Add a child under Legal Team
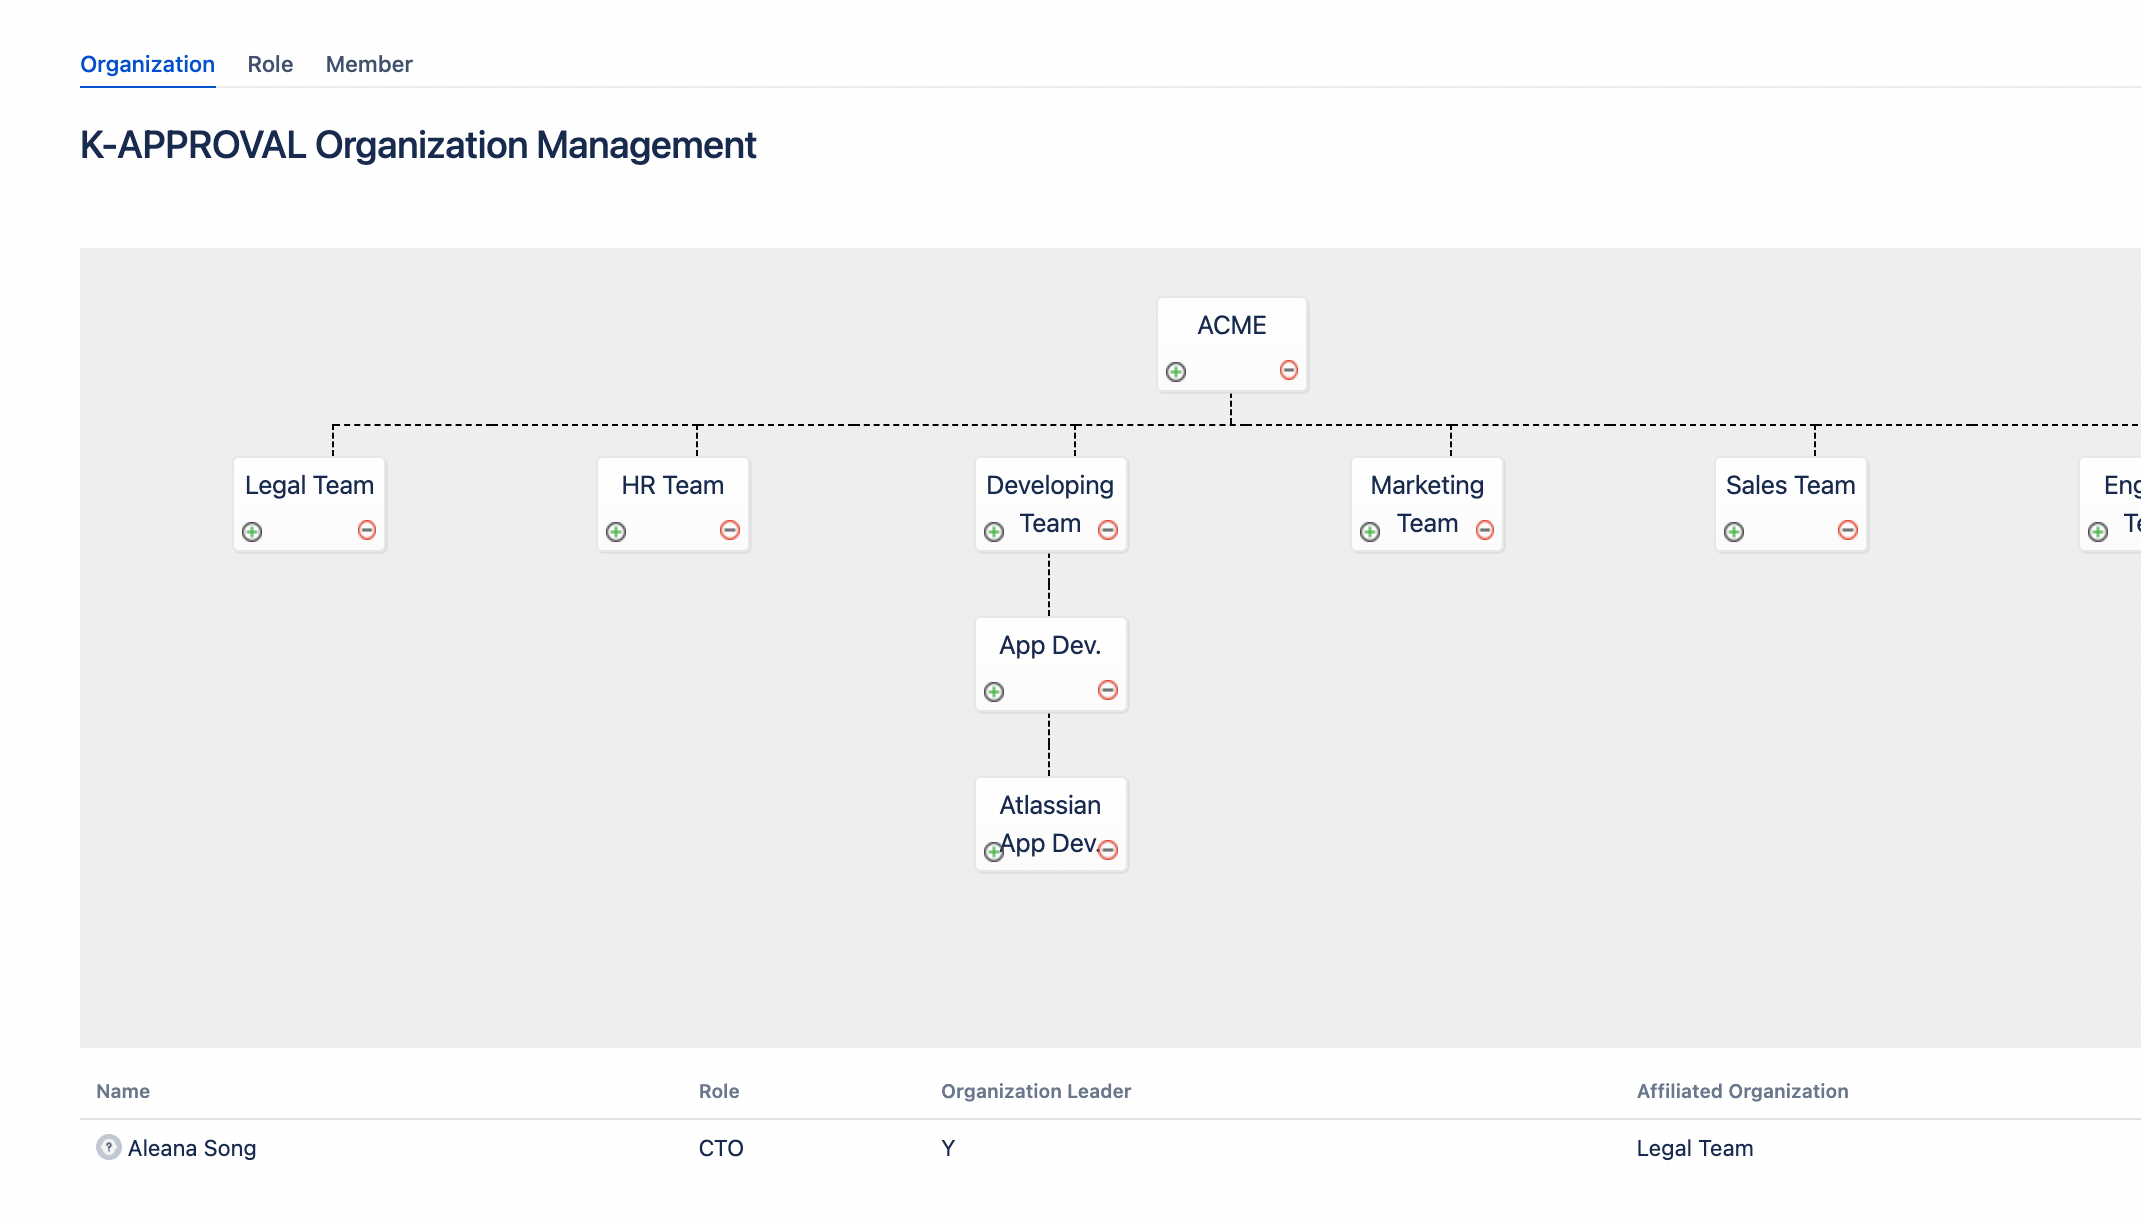2141x1218 pixels. [x=252, y=532]
